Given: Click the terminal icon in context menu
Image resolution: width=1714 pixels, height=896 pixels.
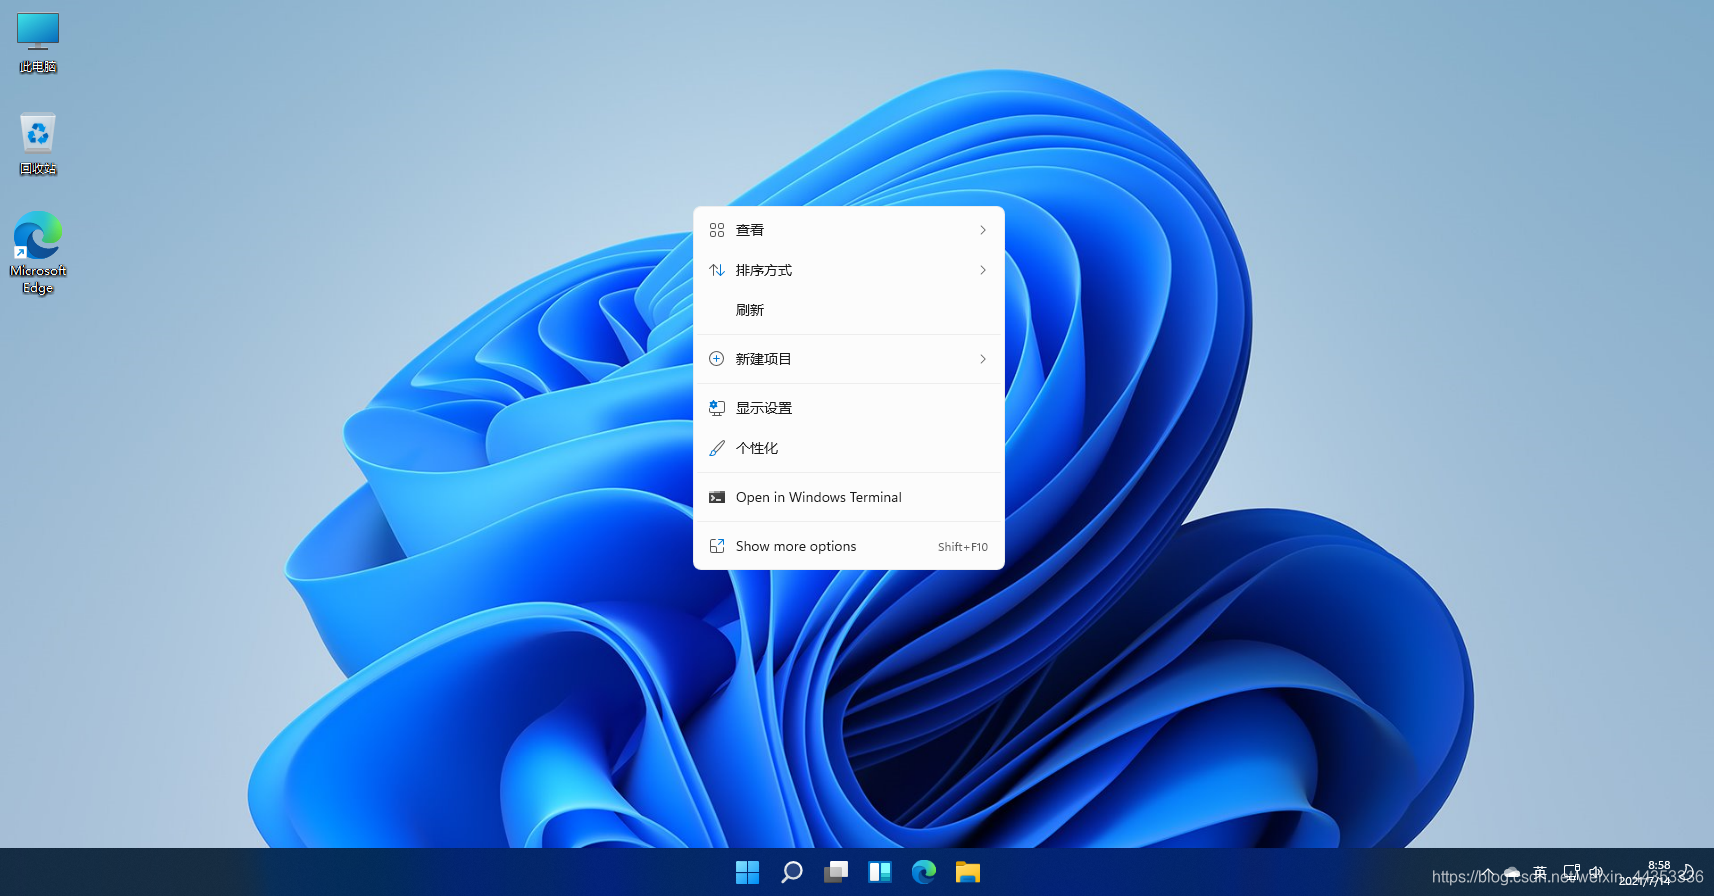Looking at the screenshot, I should 717,497.
